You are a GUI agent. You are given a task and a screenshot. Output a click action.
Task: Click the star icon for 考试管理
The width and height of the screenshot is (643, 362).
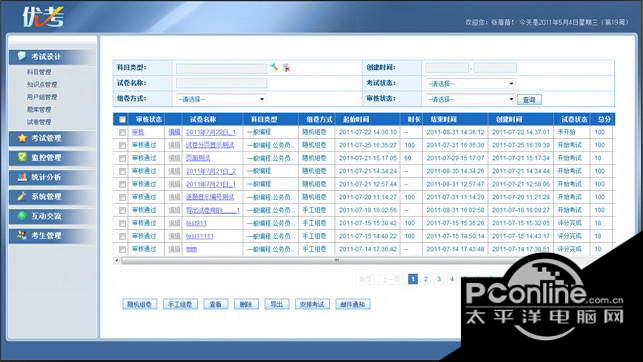pos(22,138)
